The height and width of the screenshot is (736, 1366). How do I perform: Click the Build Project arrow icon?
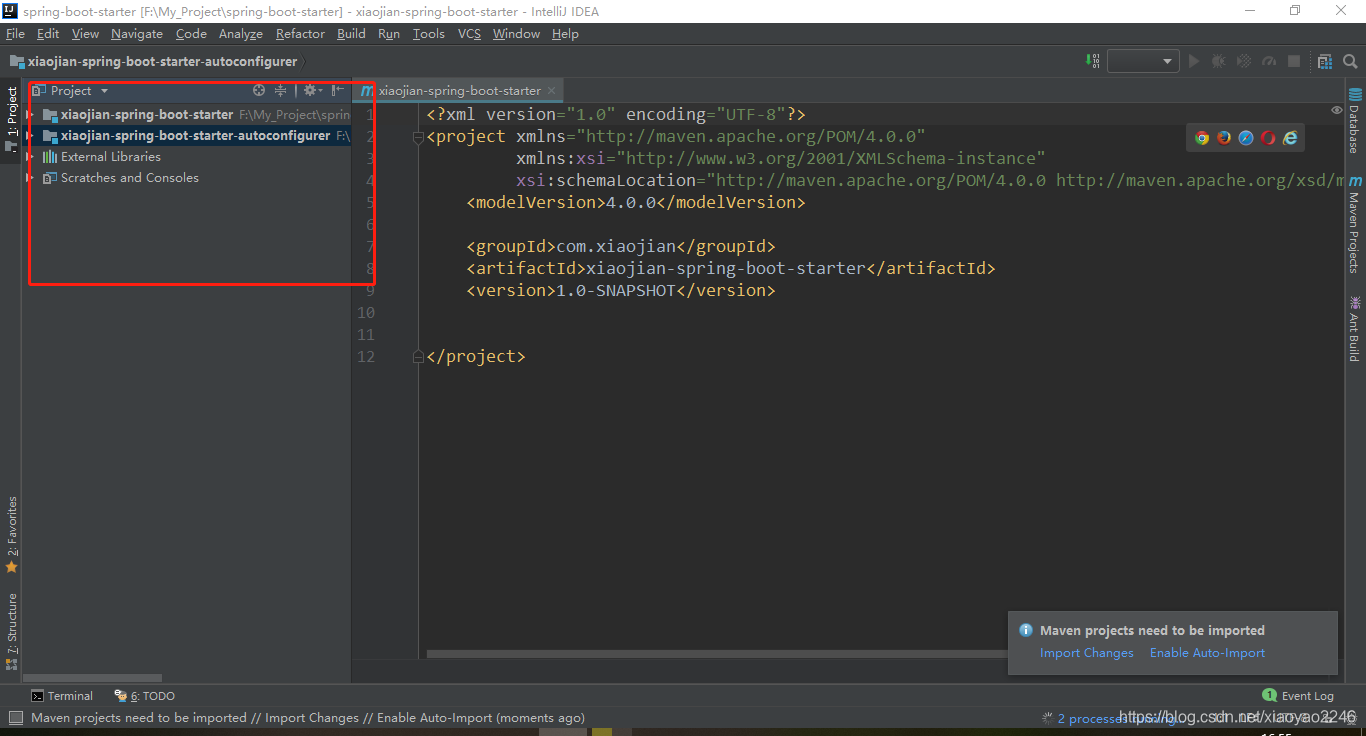click(1092, 61)
